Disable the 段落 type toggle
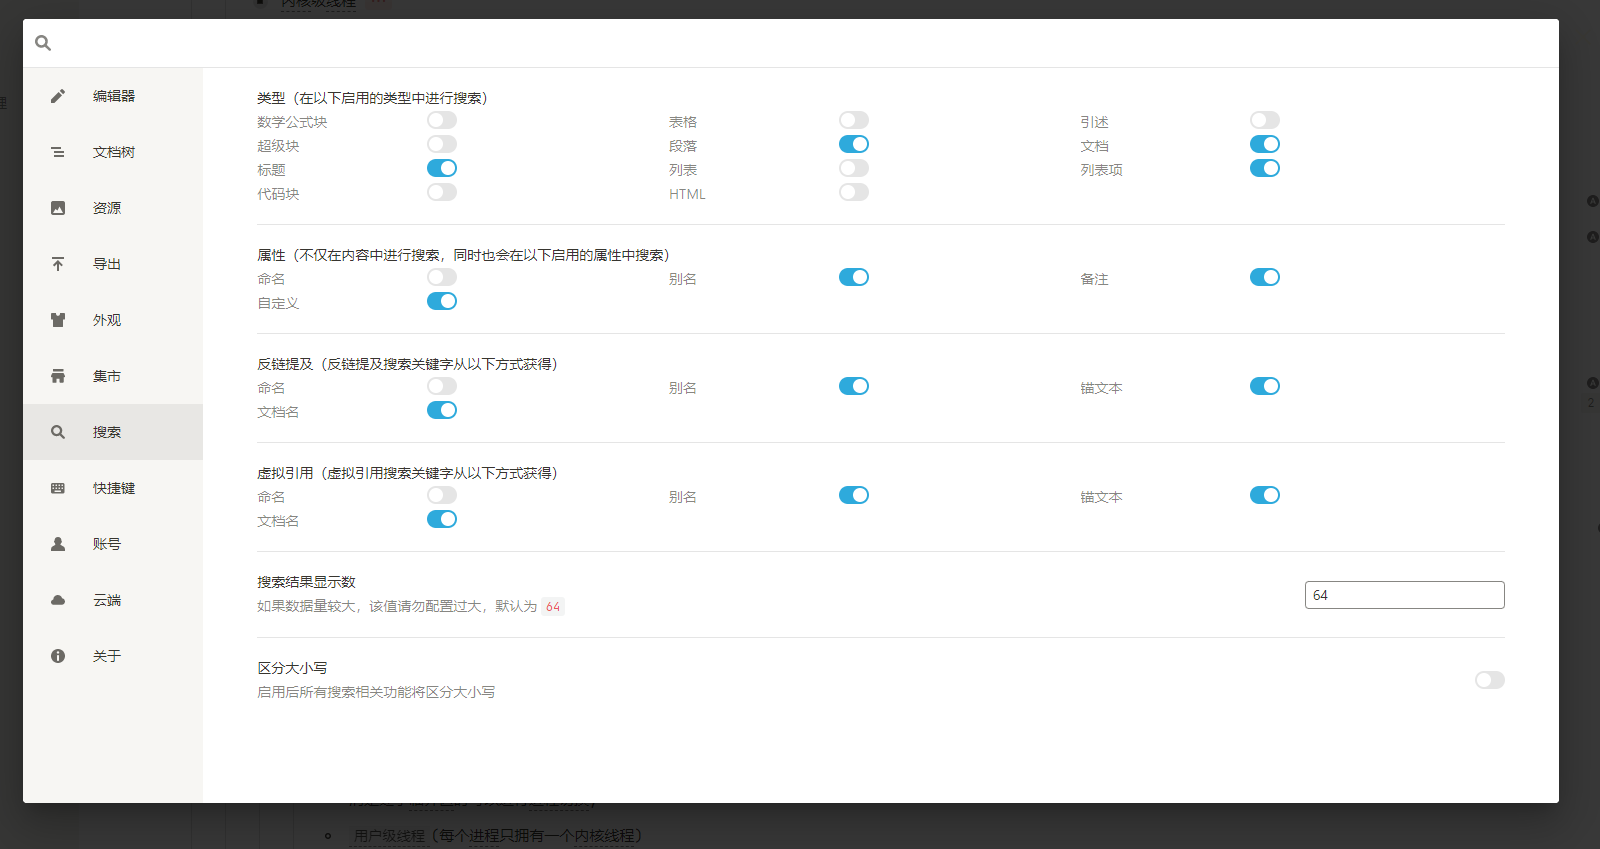Screen dimensions: 1600x849 [x=854, y=144]
